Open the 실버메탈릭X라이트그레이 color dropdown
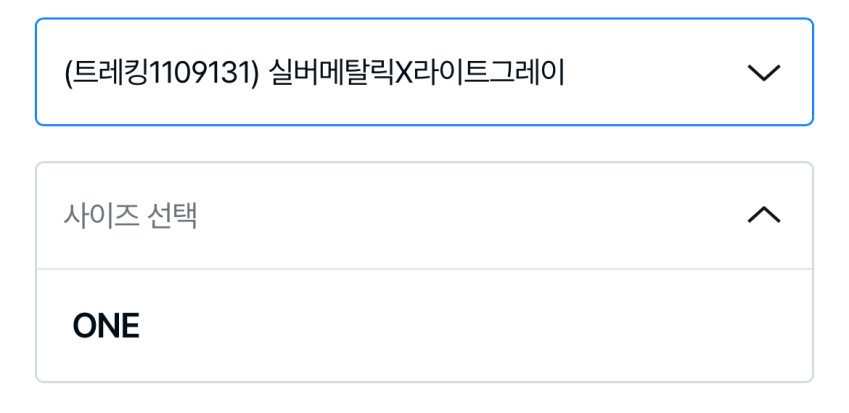This screenshot has width=849, height=413. (x=424, y=73)
